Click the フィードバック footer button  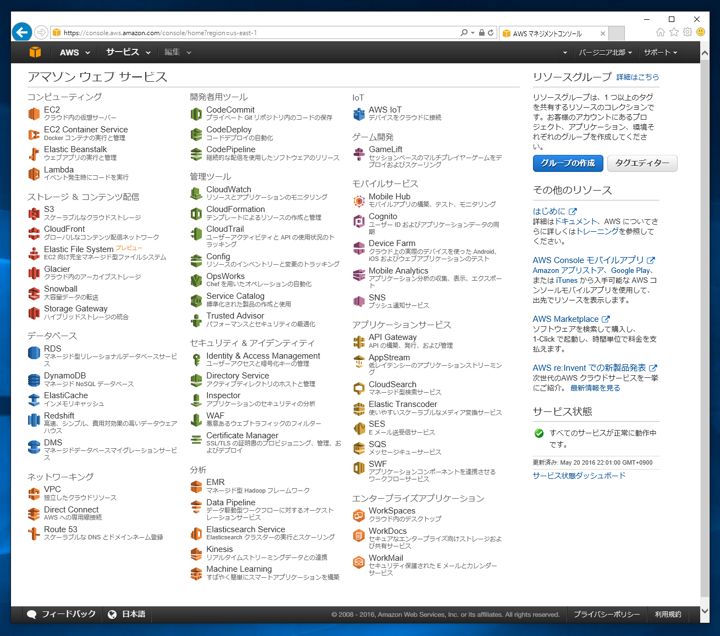pyautogui.click(x=62, y=614)
